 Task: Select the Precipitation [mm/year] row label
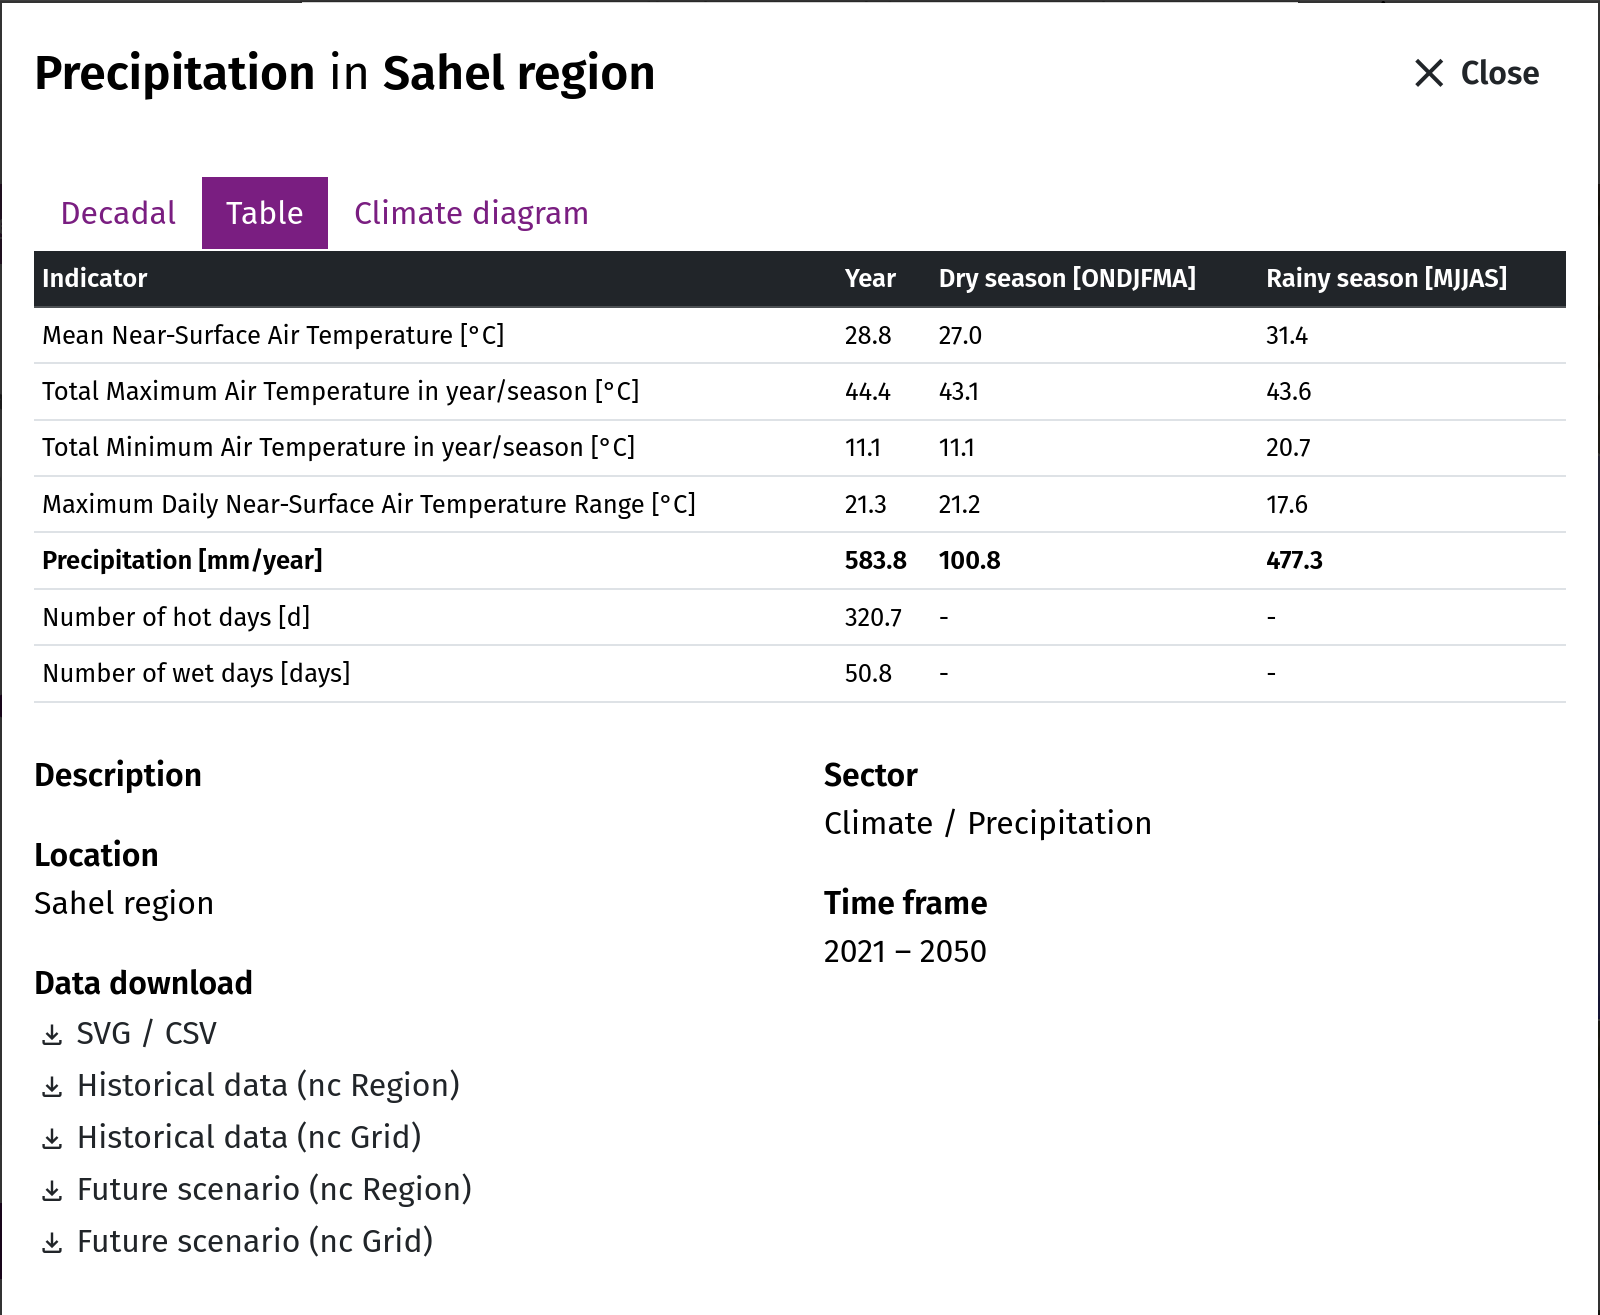[182, 560]
